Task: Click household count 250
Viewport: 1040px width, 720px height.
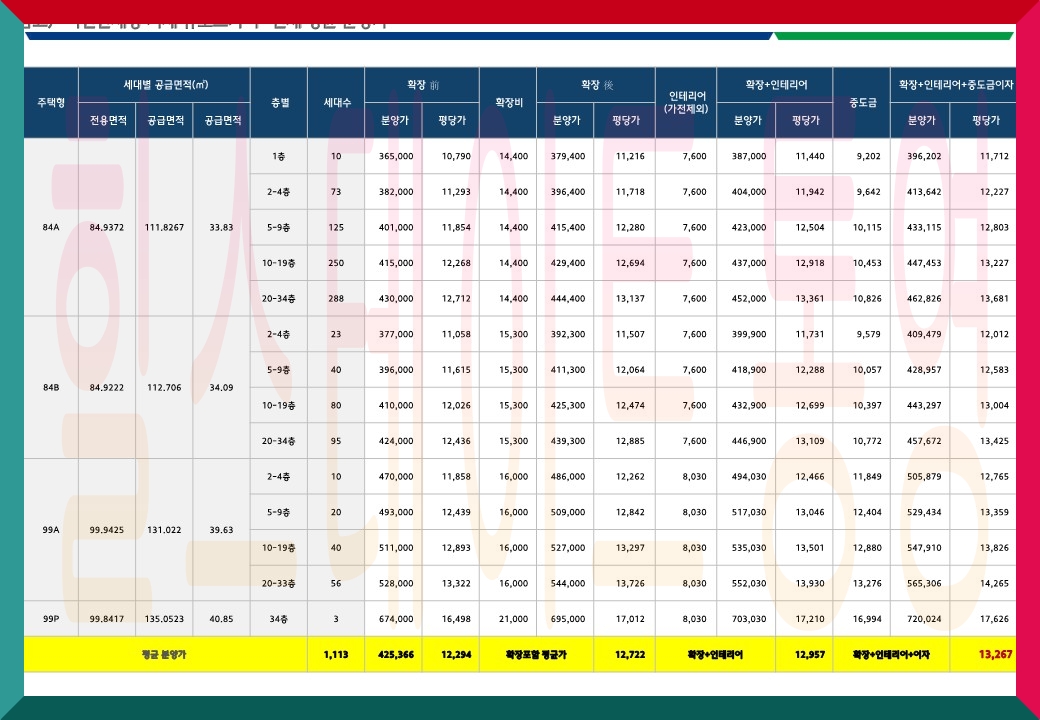Action: tap(336, 263)
